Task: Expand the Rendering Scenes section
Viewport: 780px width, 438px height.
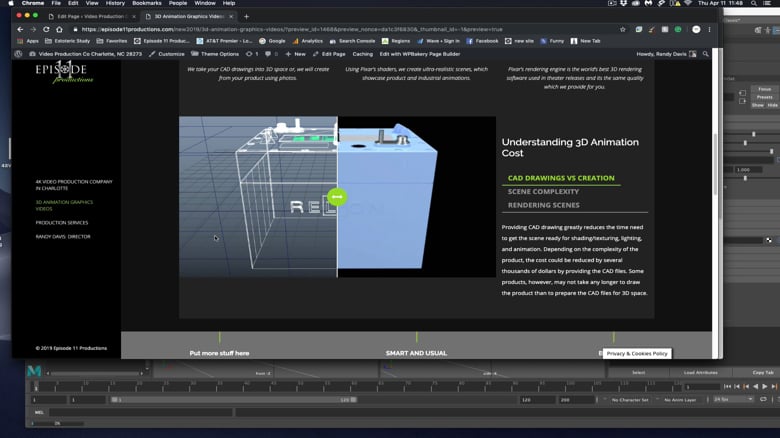Action: coord(543,205)
